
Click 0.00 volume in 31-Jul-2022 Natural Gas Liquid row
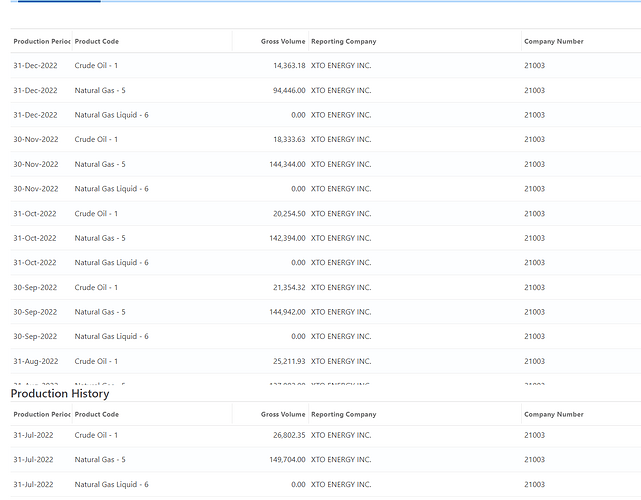click(298, 484)
